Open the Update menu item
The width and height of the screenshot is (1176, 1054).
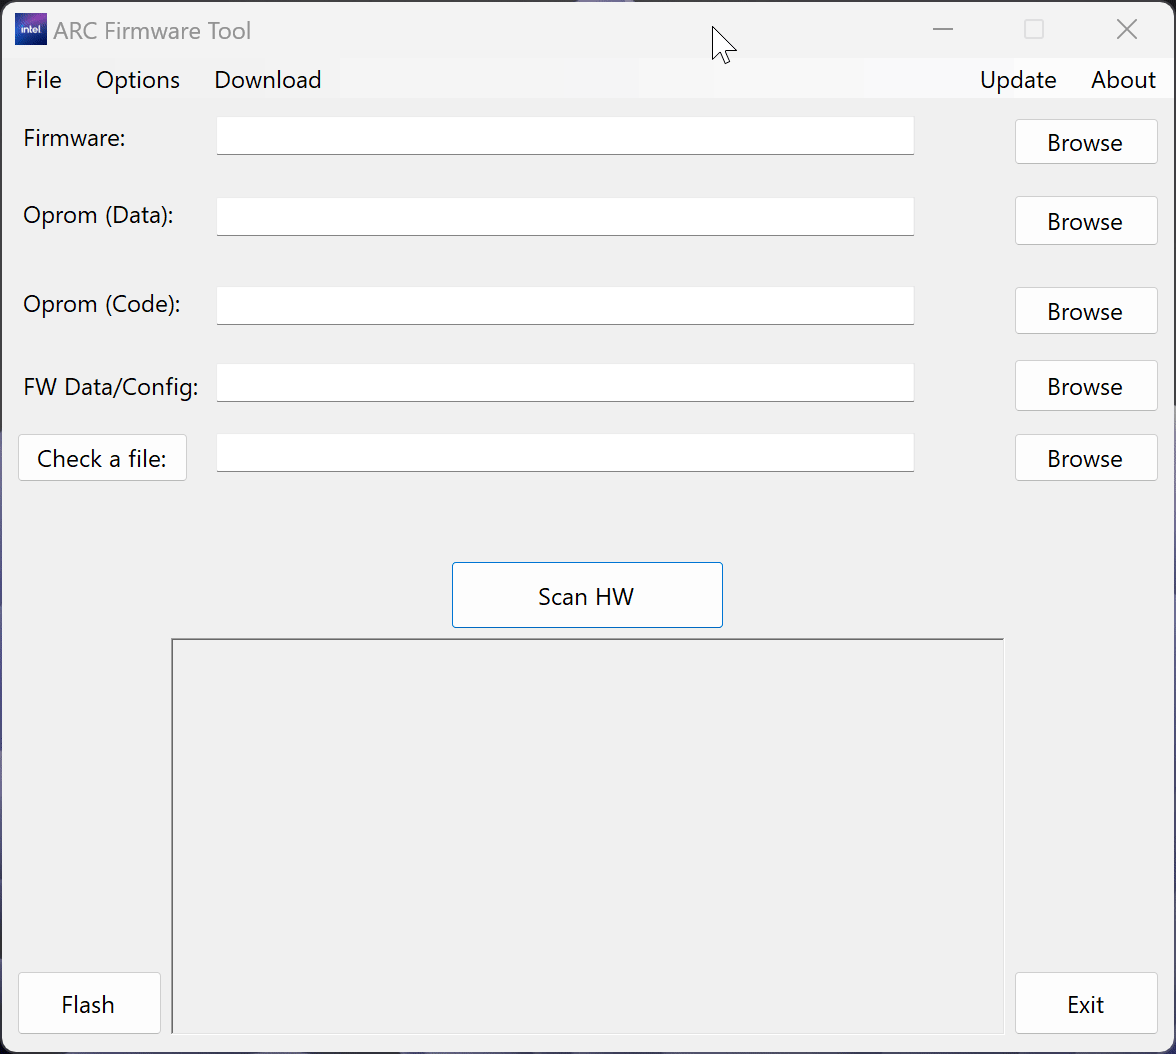[x=1018, y=80]
